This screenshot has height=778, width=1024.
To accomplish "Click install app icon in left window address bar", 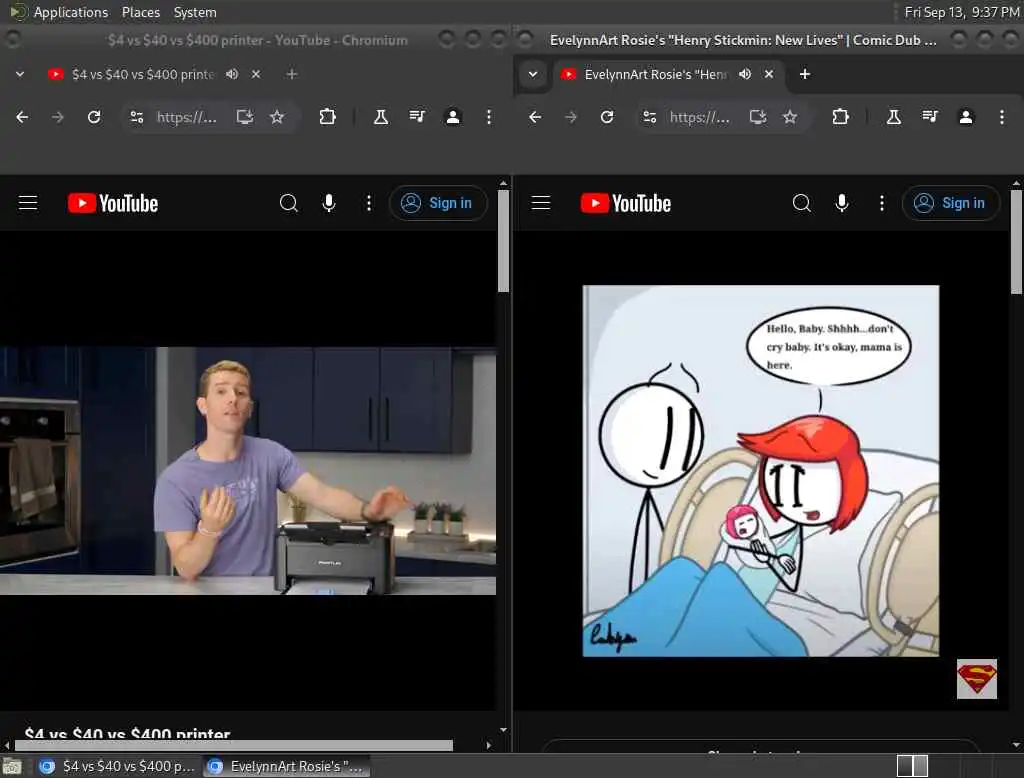I will point(245,117).
